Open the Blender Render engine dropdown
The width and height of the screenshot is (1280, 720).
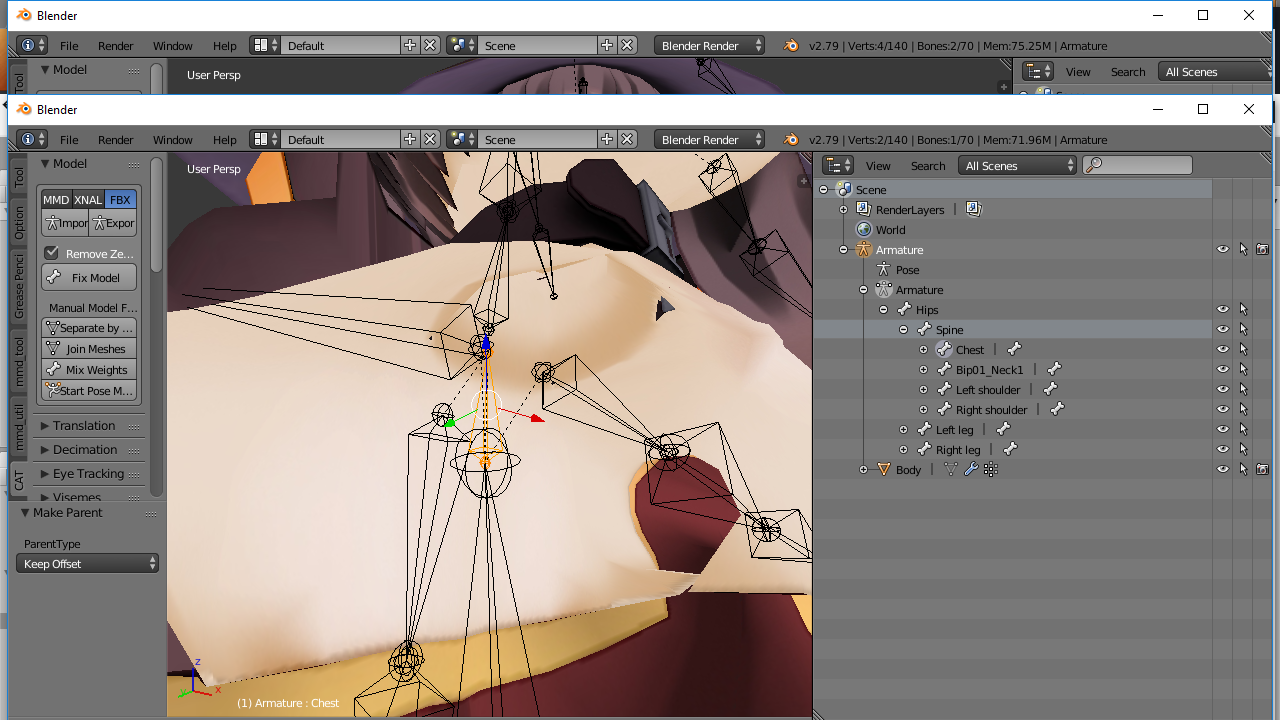[710, 140]
